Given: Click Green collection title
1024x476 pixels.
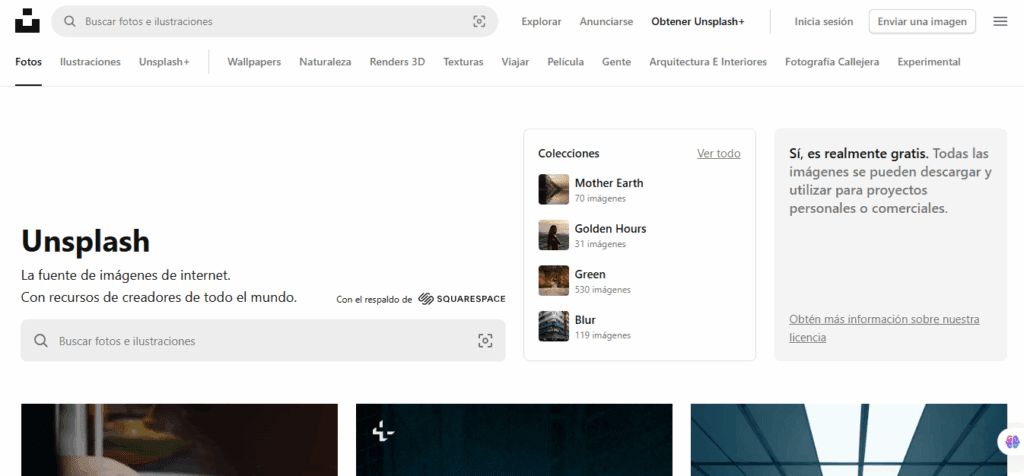Looking at the screenshot, I should point(590,274).
